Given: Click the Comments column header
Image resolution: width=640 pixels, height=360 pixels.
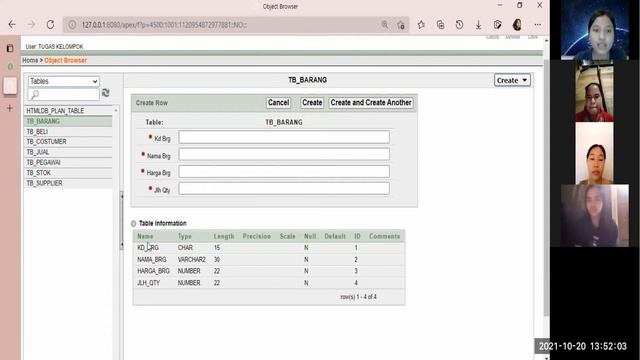Looking at the screenshot, I should (x=384, y=236).
